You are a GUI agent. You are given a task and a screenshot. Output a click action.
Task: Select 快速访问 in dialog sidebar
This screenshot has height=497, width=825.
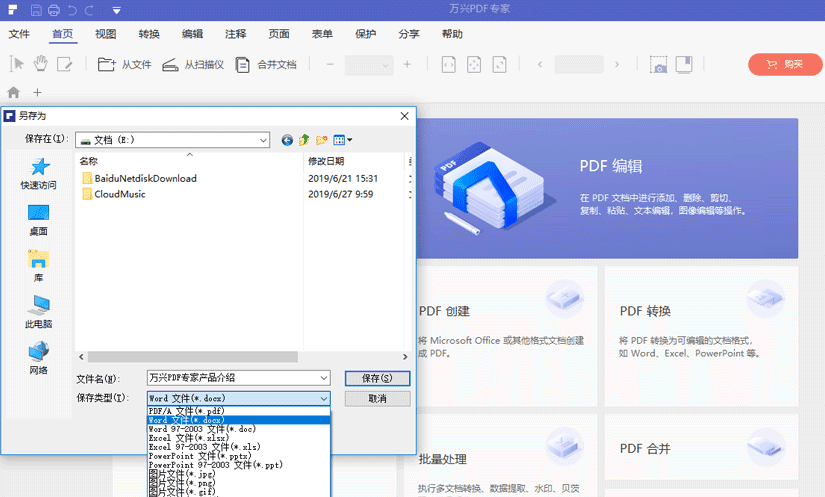click(x=38, y=174)
